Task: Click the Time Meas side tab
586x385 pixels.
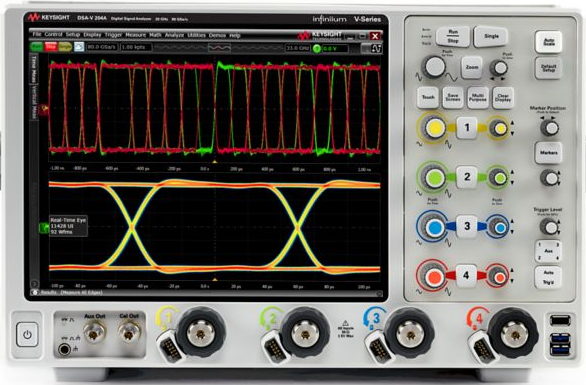Action: [x=34, y=70]
